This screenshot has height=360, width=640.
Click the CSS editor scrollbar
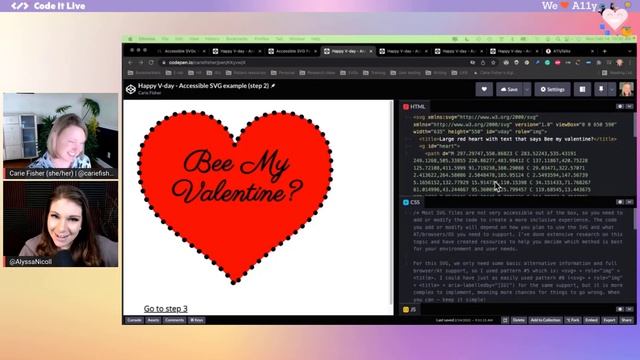click(634, 218)
